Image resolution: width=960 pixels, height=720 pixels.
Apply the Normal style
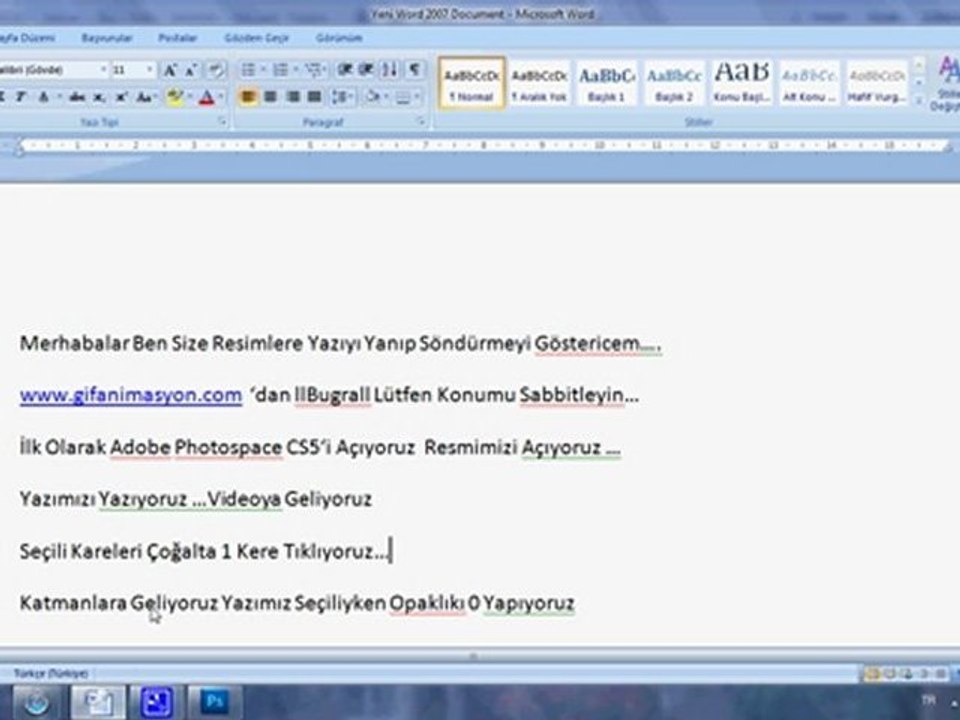471,83
